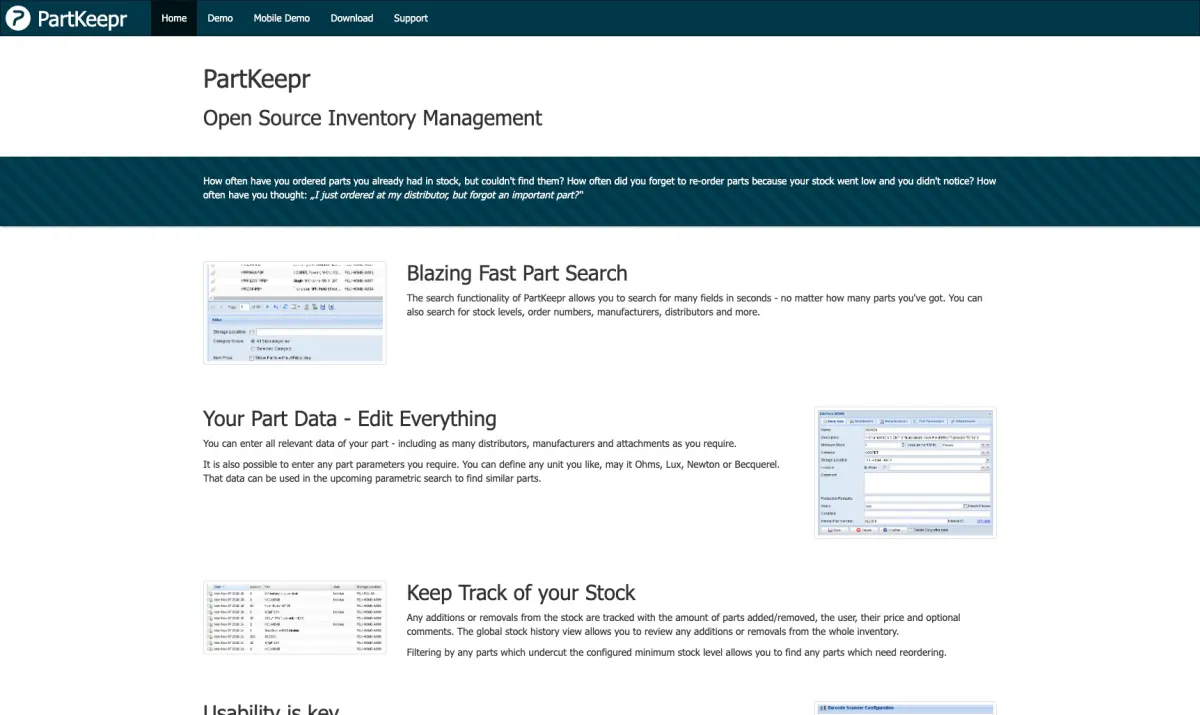1200x715 pixels.
Task: Click the 'Usability is key' heading
Action: [x=271, y=709]
